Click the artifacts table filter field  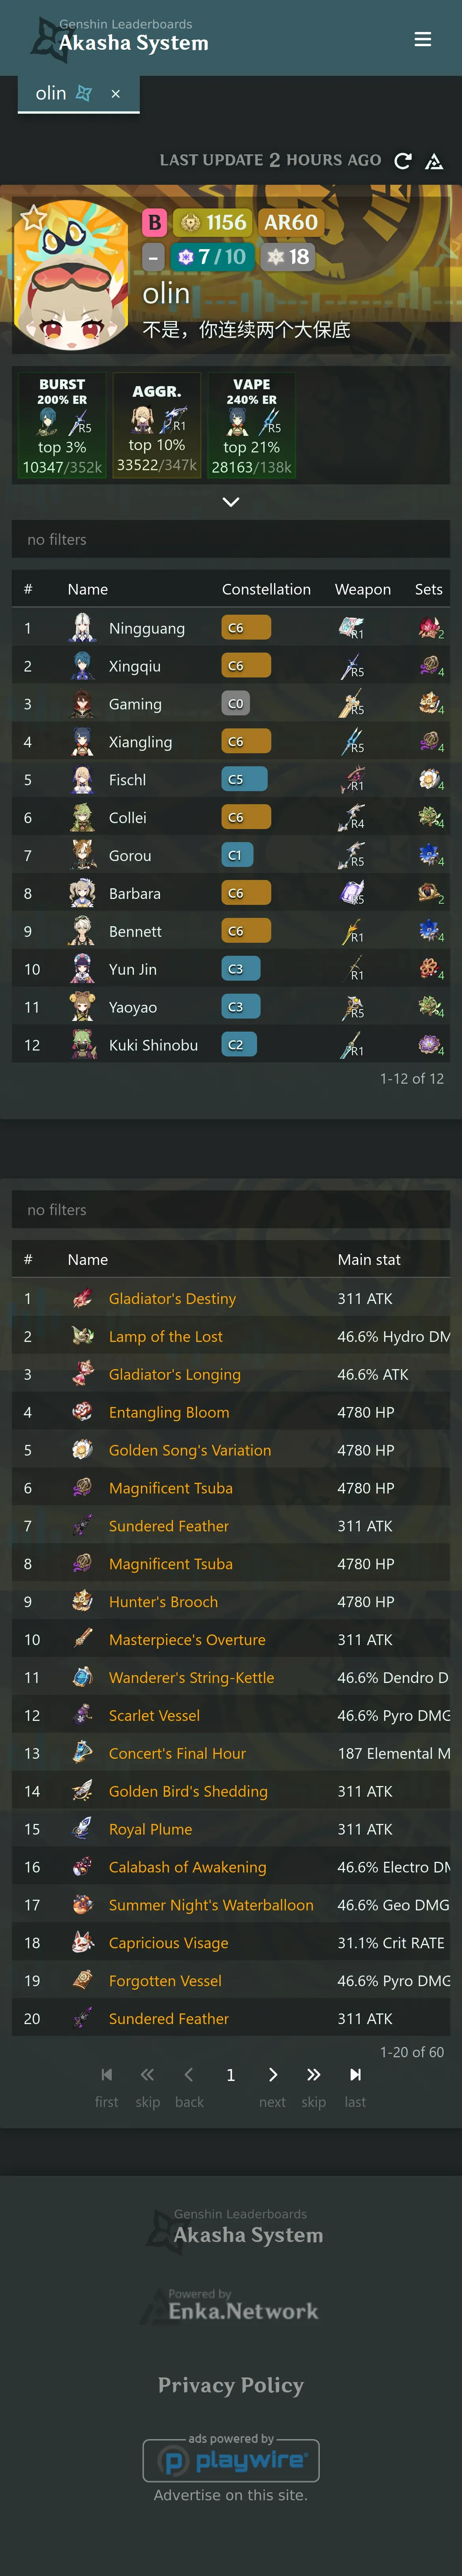point(231,1210)
